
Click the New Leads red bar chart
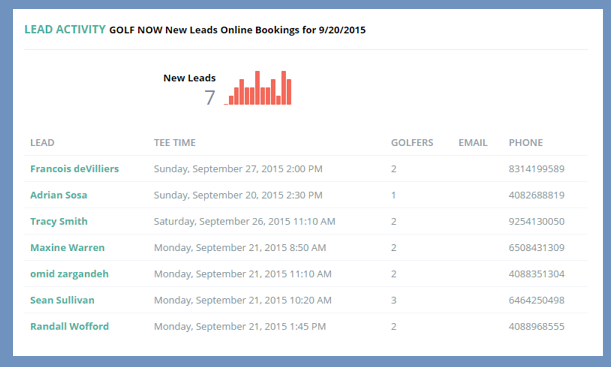258,88
